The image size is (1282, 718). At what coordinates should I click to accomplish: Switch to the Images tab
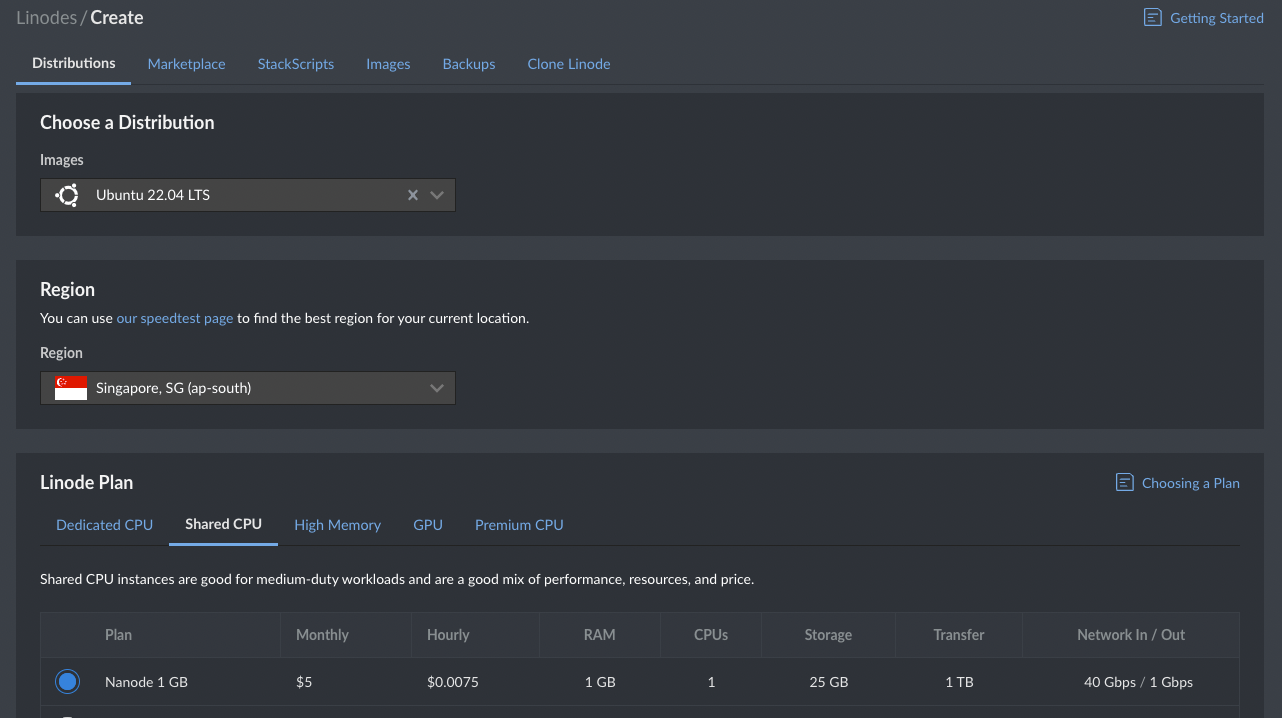[x=388, y=64]
